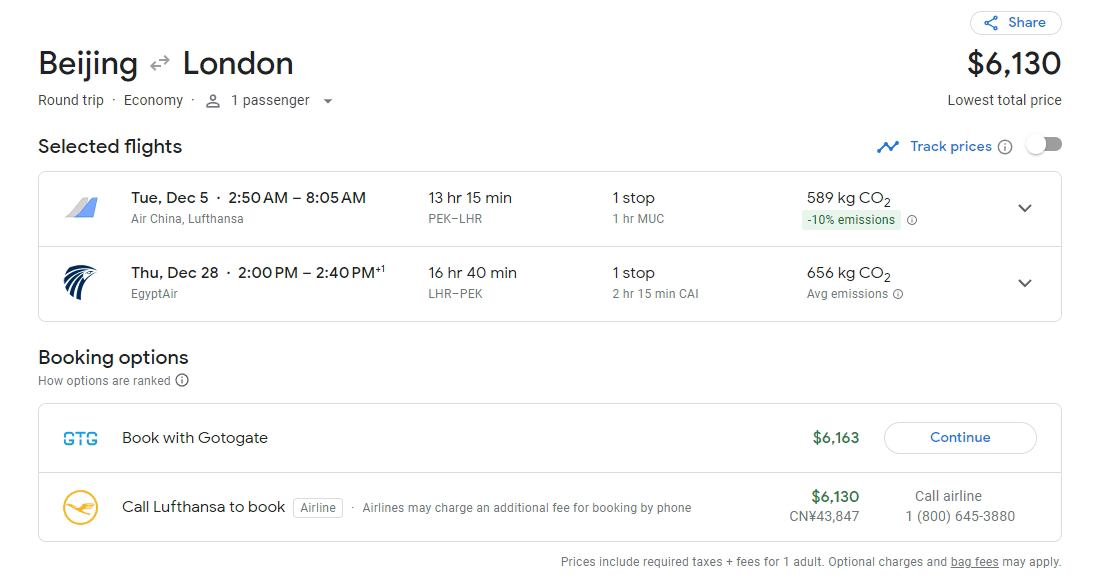Open the bag fees link
The width and height of the screenshot is (1102, 582).
(974, 562)
